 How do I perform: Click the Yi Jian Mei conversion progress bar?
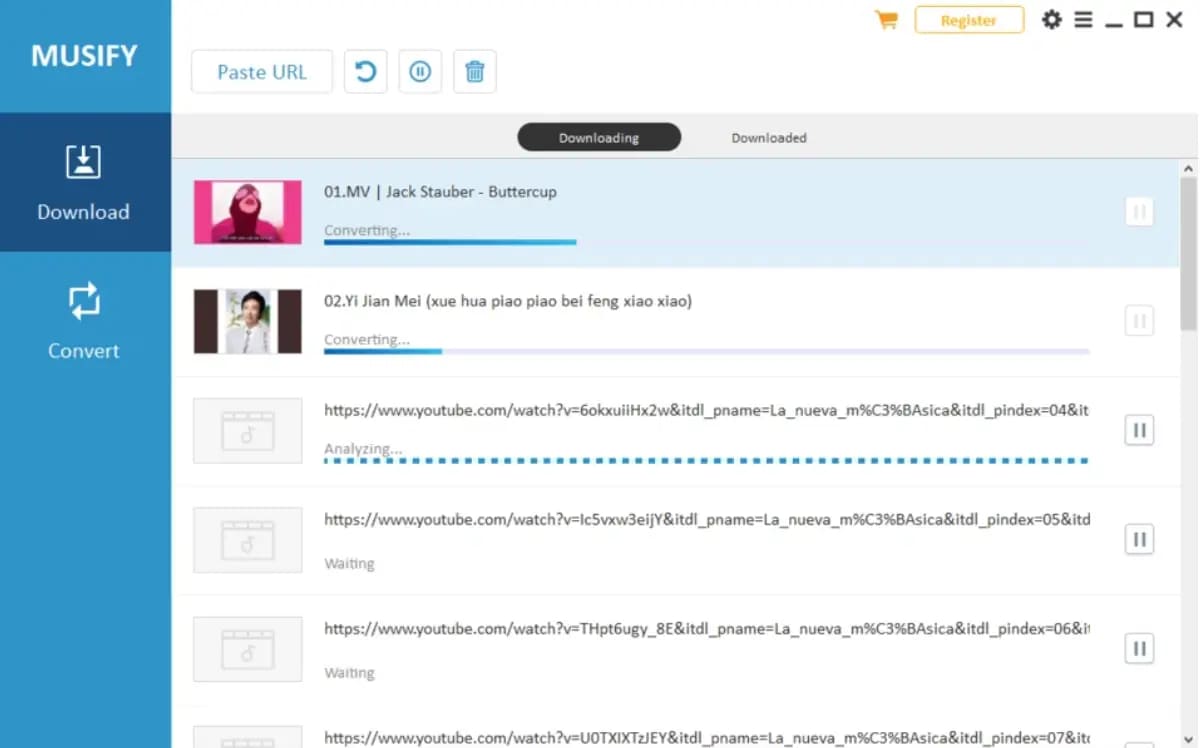pos(706,351)
